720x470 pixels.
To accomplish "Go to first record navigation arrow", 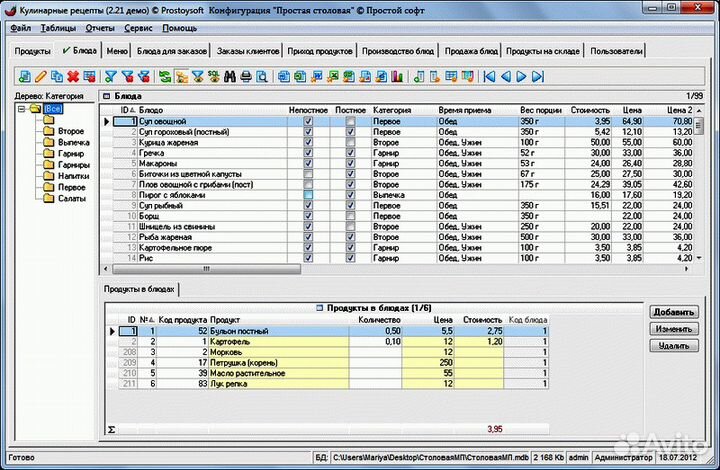I will (x=489, y=76).
